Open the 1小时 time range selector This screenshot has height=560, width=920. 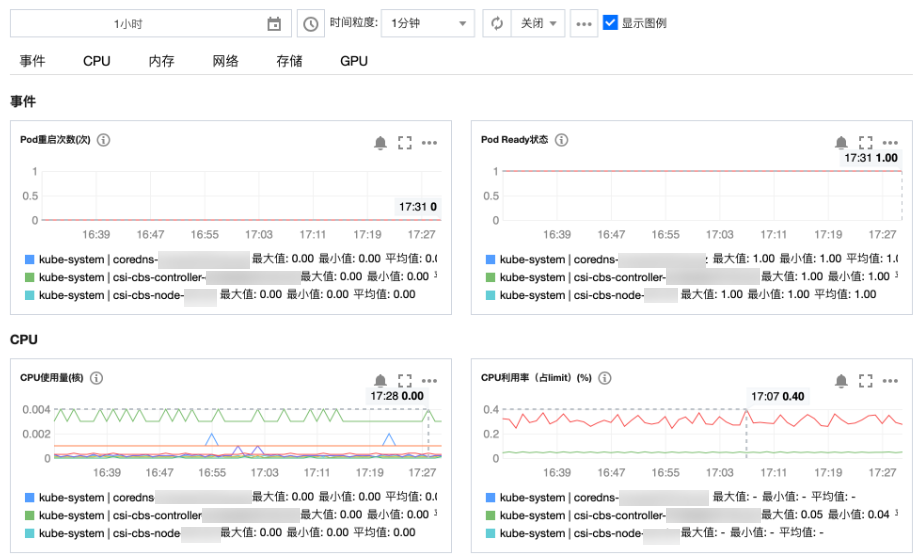click(x=151, y=24)
